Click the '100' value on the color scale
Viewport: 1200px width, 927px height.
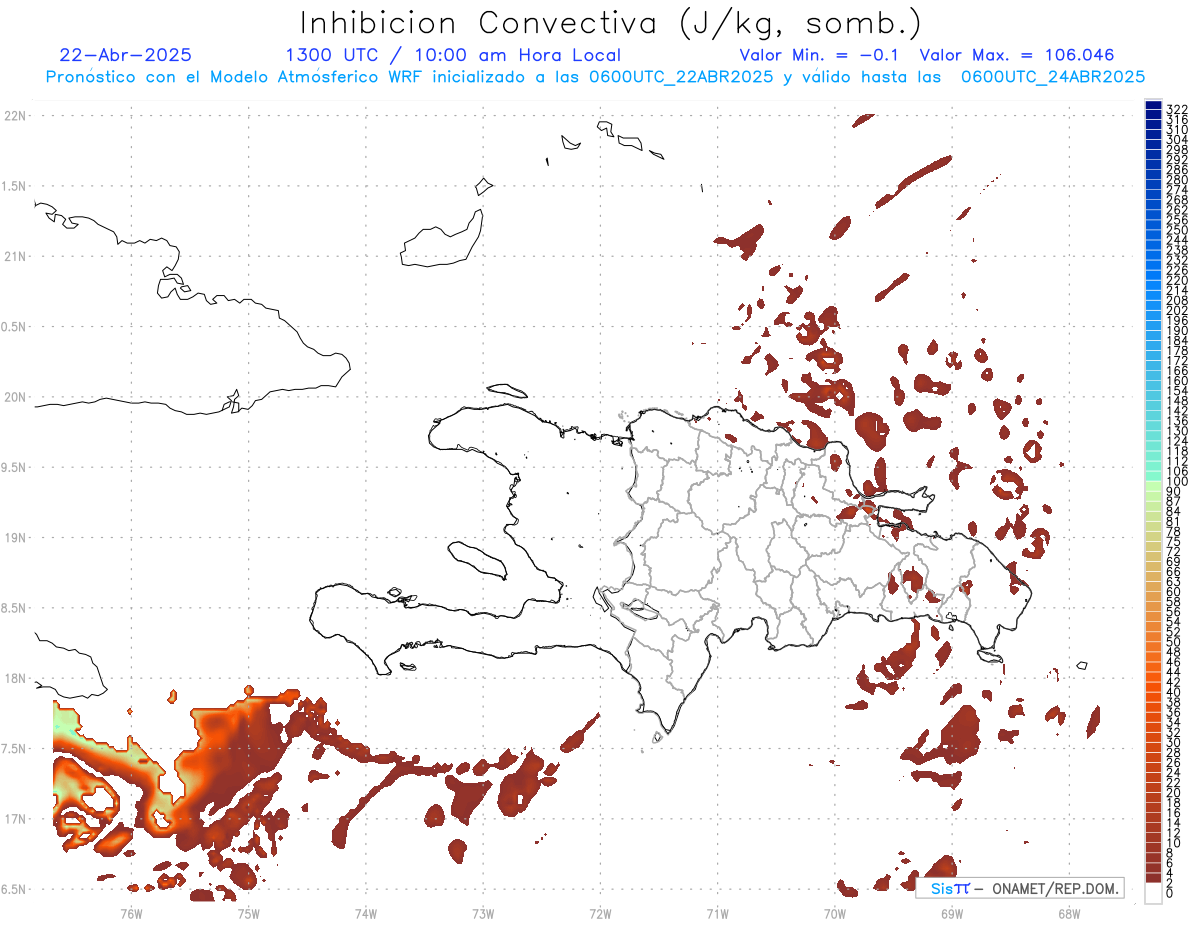pos(1176,481)
